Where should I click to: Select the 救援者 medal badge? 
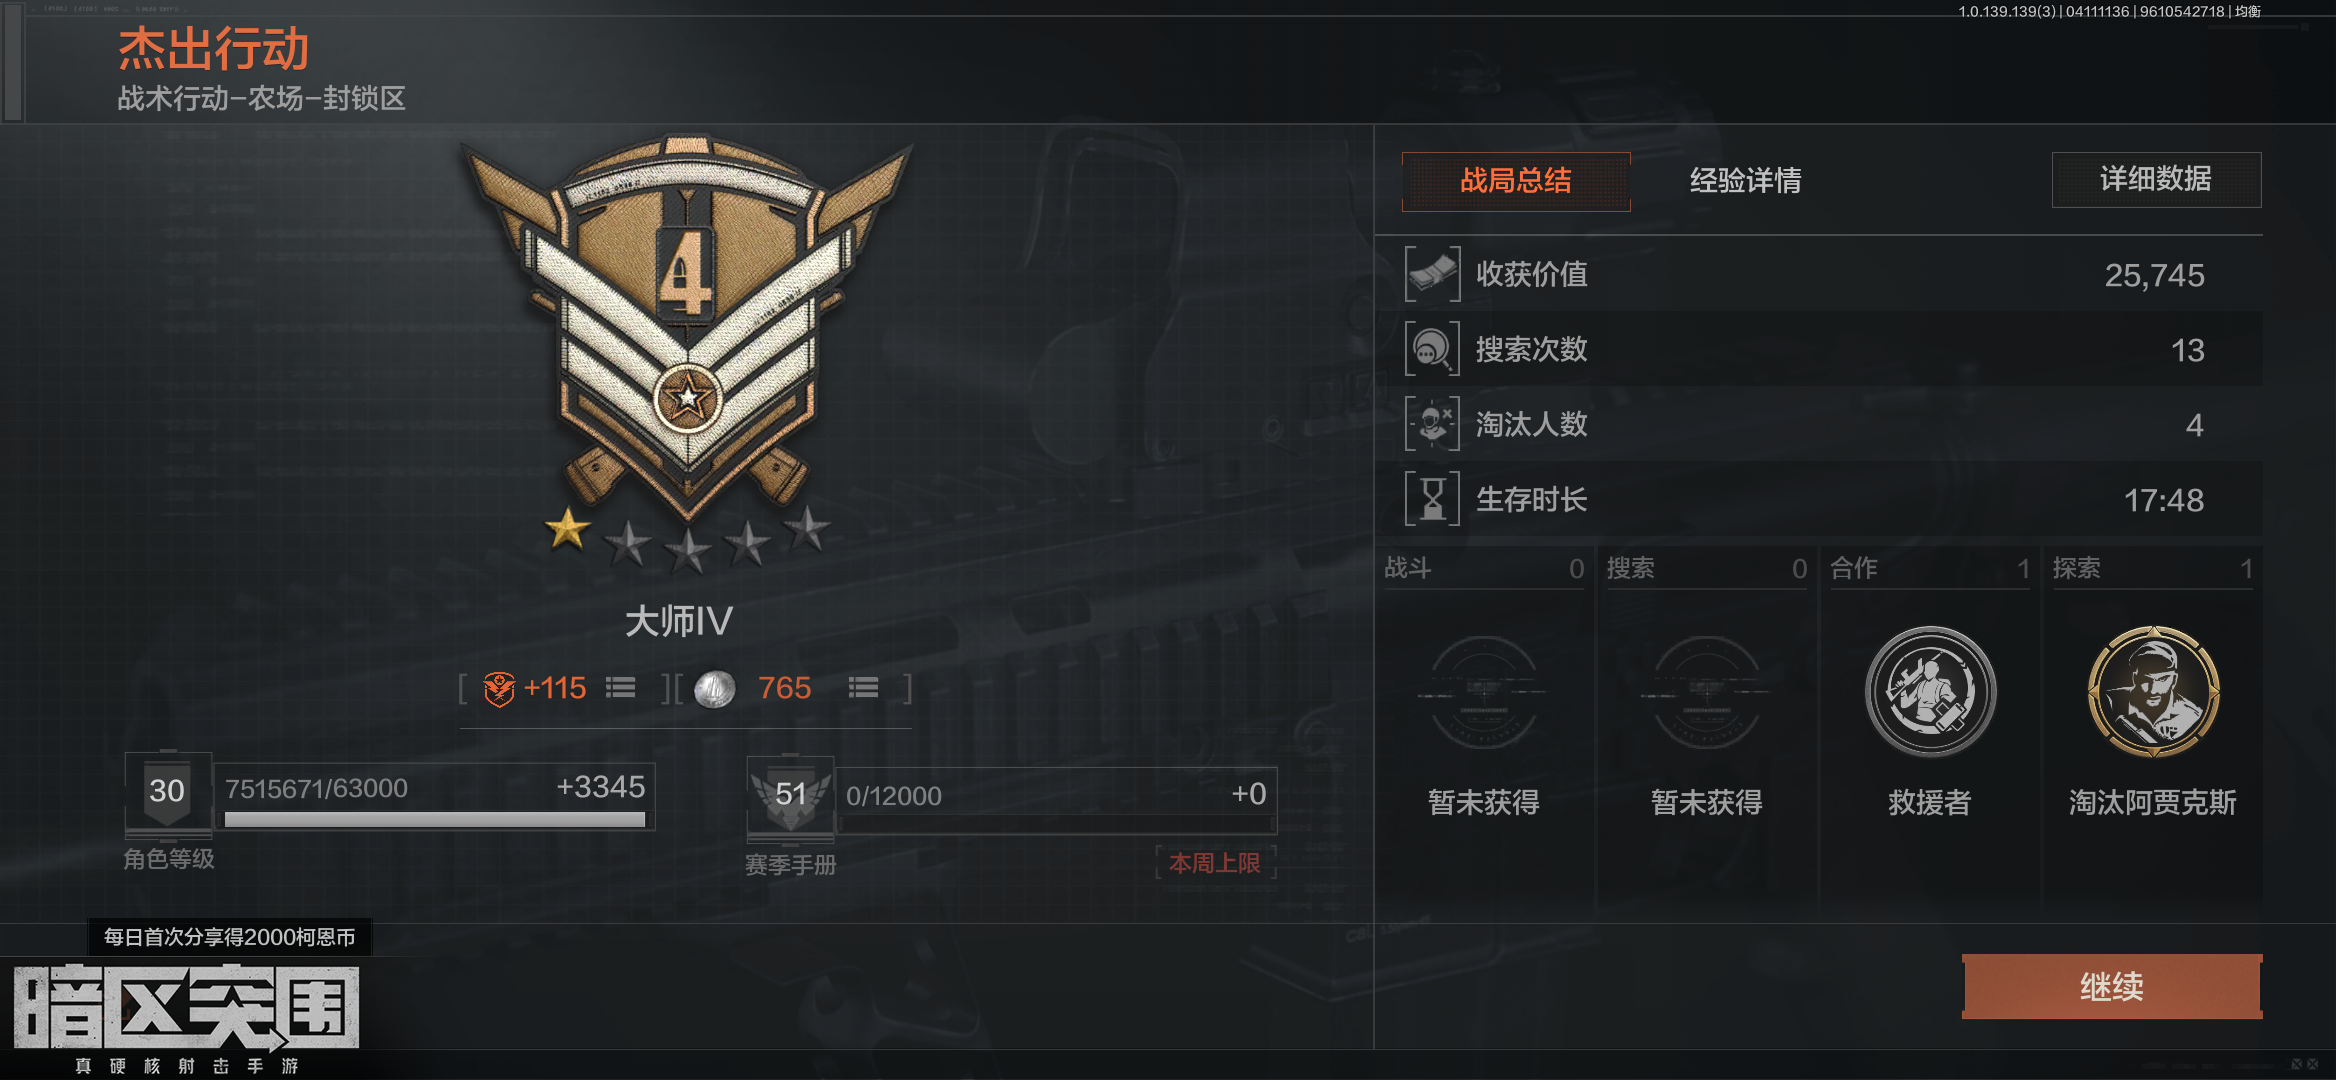pos(1930,692)
